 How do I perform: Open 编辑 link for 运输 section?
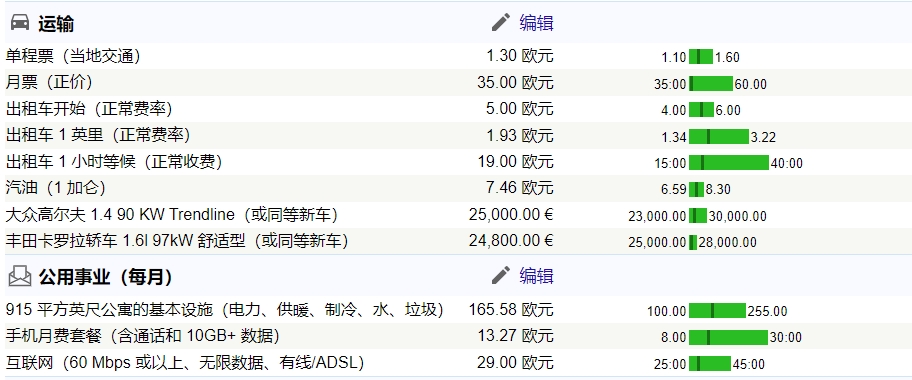click(x=536, y=23)
